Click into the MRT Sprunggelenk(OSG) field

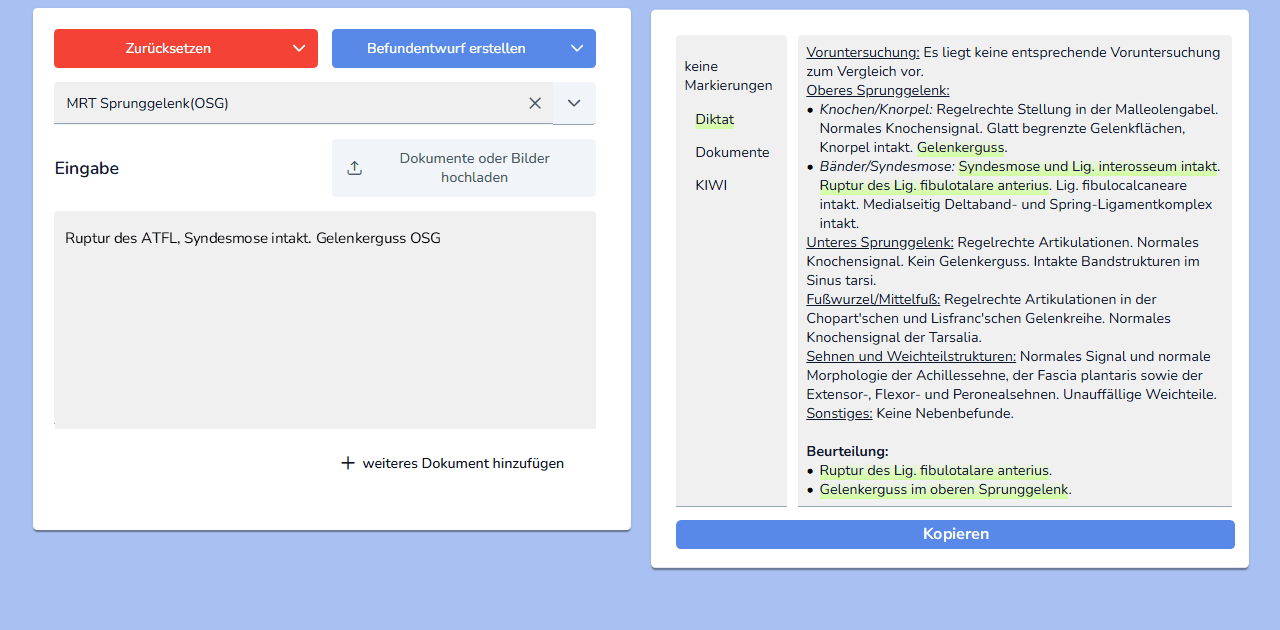click(x=290, y=103)
